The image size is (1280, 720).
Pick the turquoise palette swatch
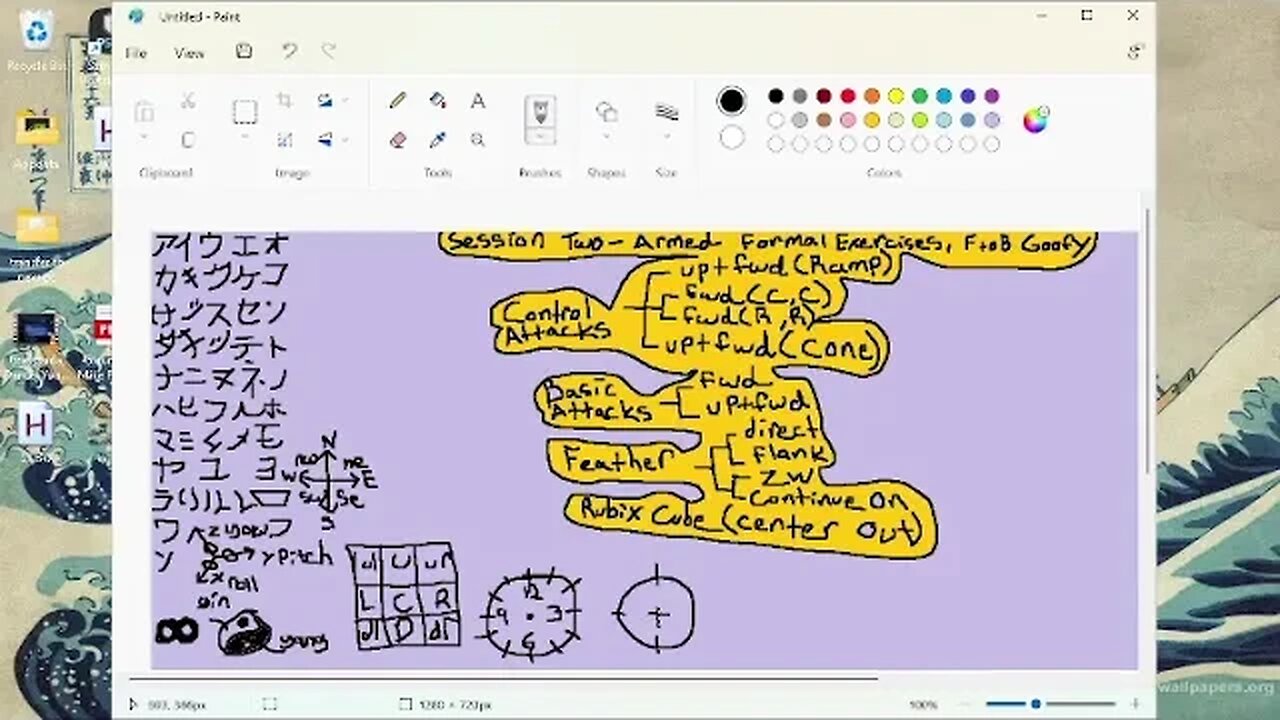944,96
